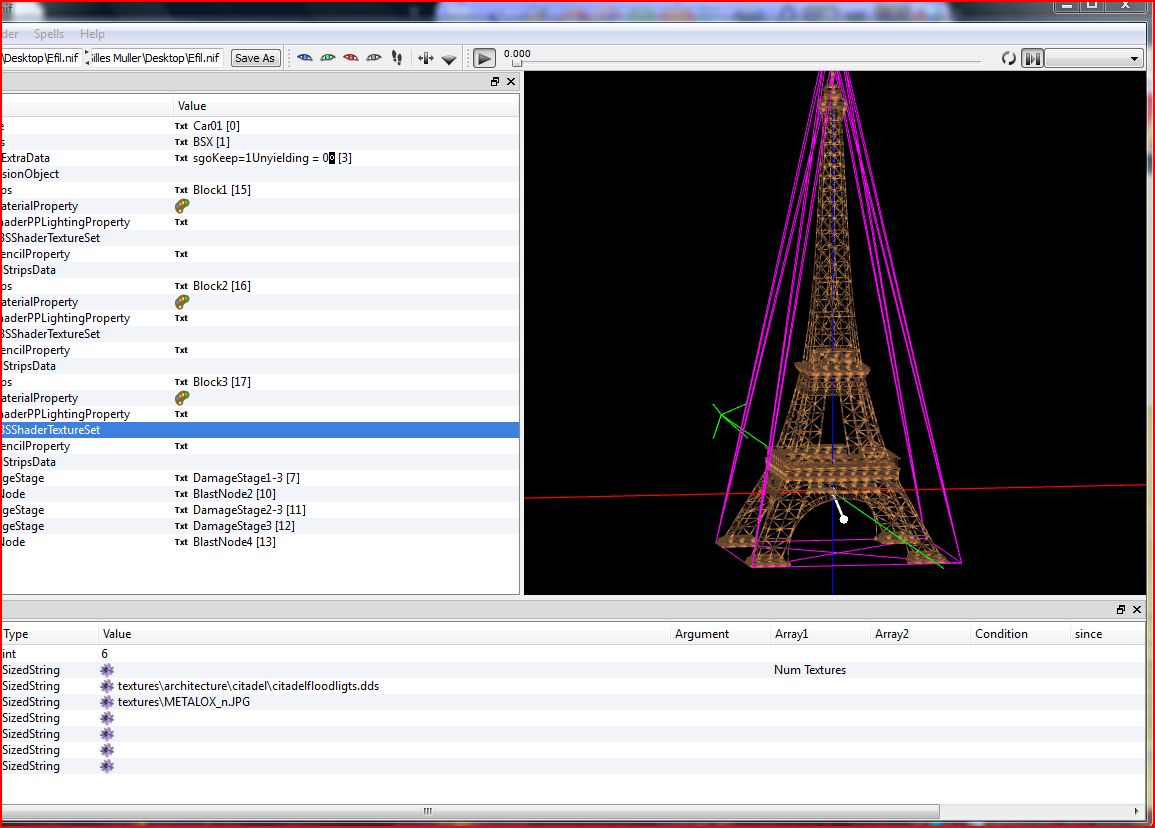The width and height of the screenshot is (1155, 828).
Task: Click the save path field with Muller\Desktop\Efil.nif
Action: coord(156,58)
